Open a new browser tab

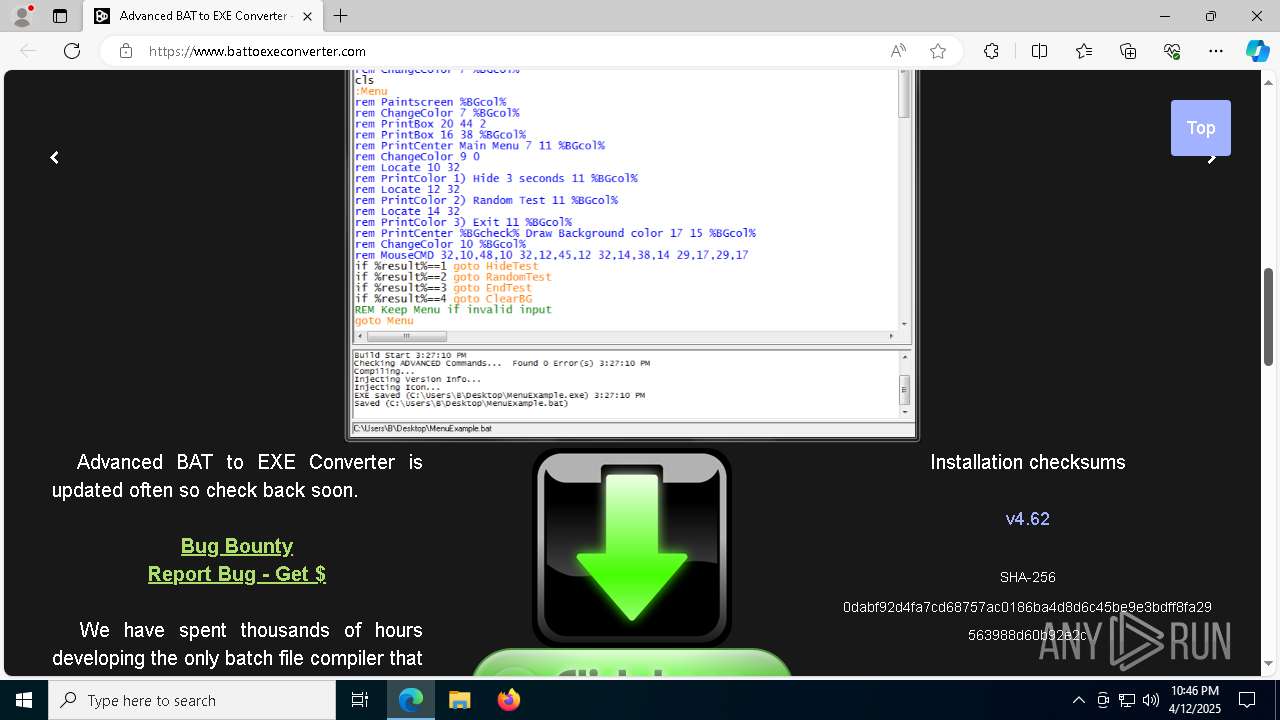point(341,16)
